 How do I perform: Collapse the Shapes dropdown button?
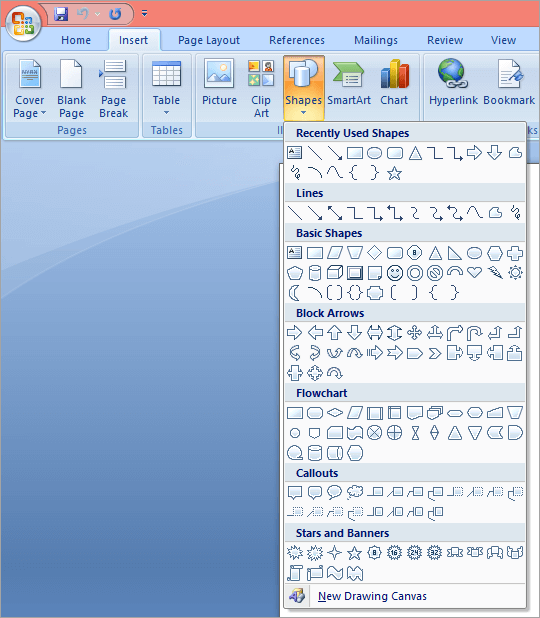pyautogui.click(x=304, y=88)
